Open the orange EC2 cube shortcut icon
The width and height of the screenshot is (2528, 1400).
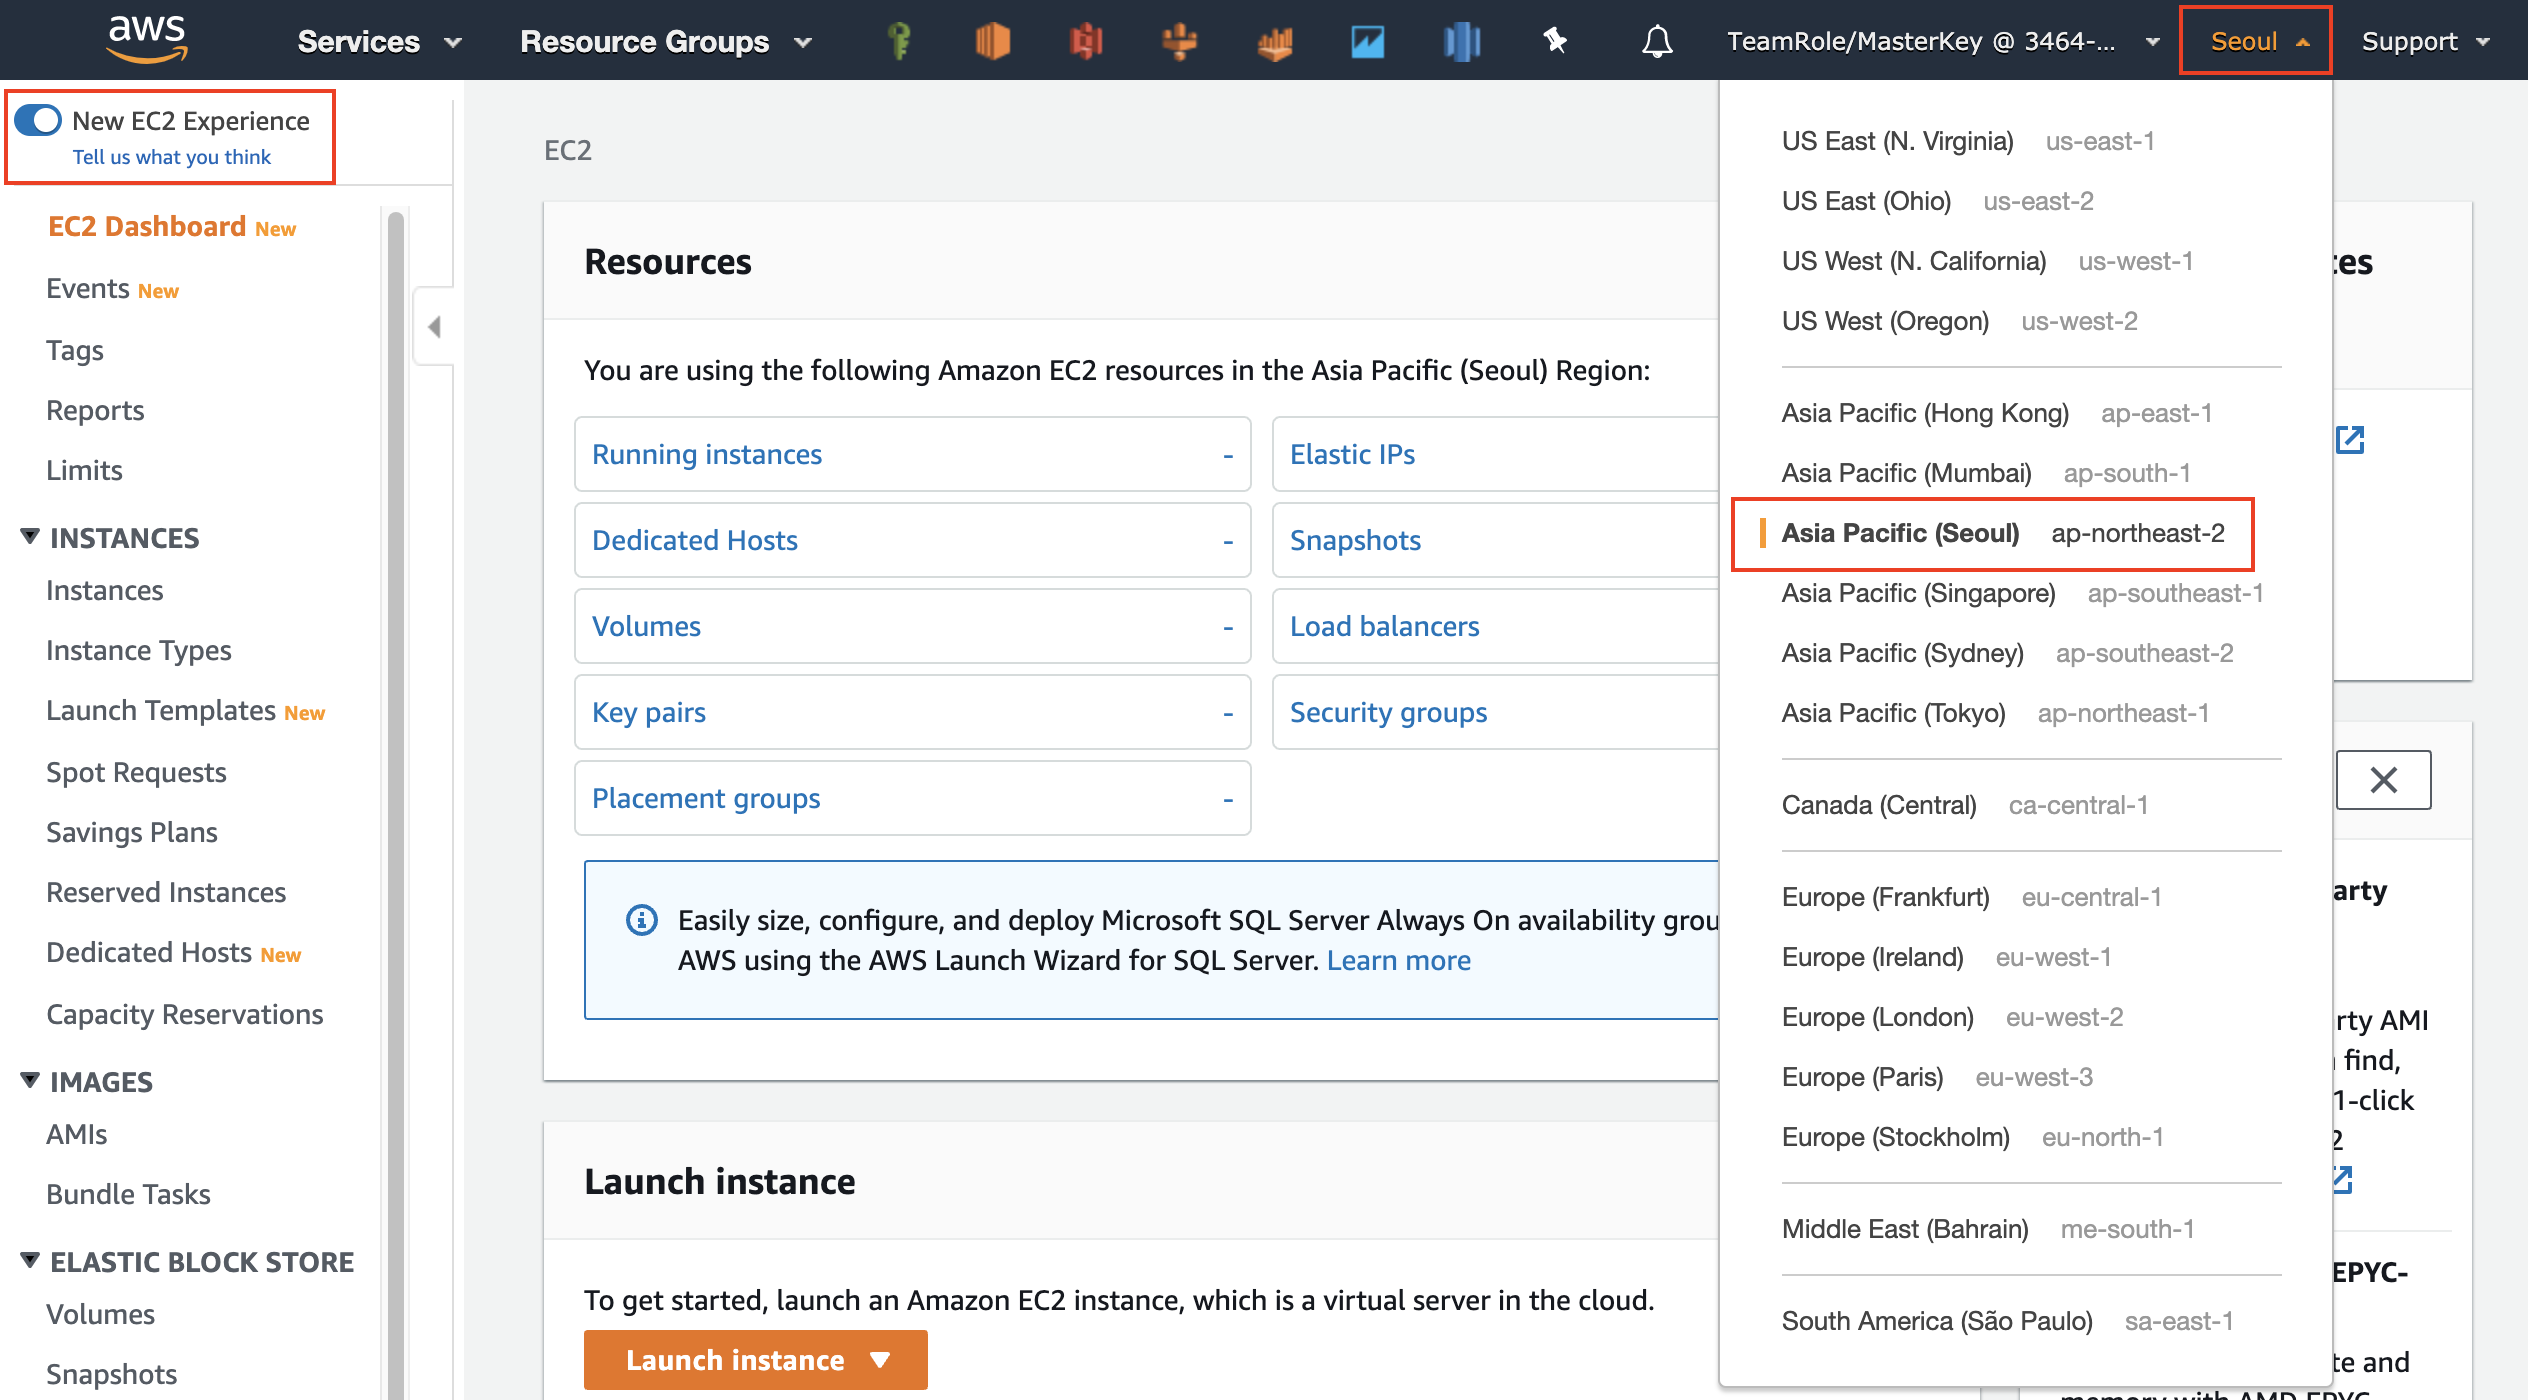(992, 41)
